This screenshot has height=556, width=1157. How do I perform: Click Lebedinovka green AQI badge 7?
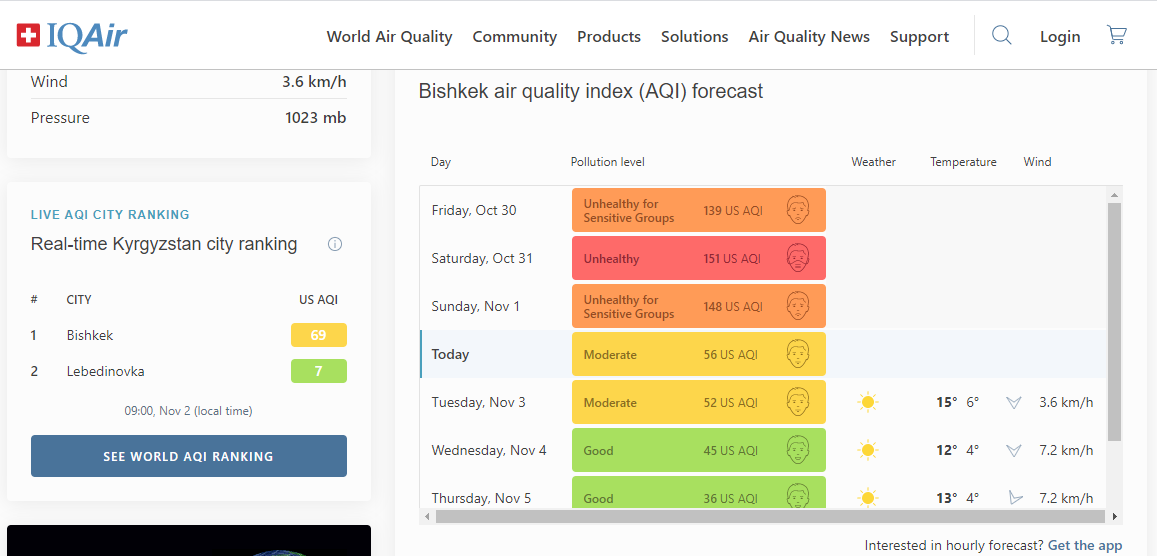click(318, 371)
